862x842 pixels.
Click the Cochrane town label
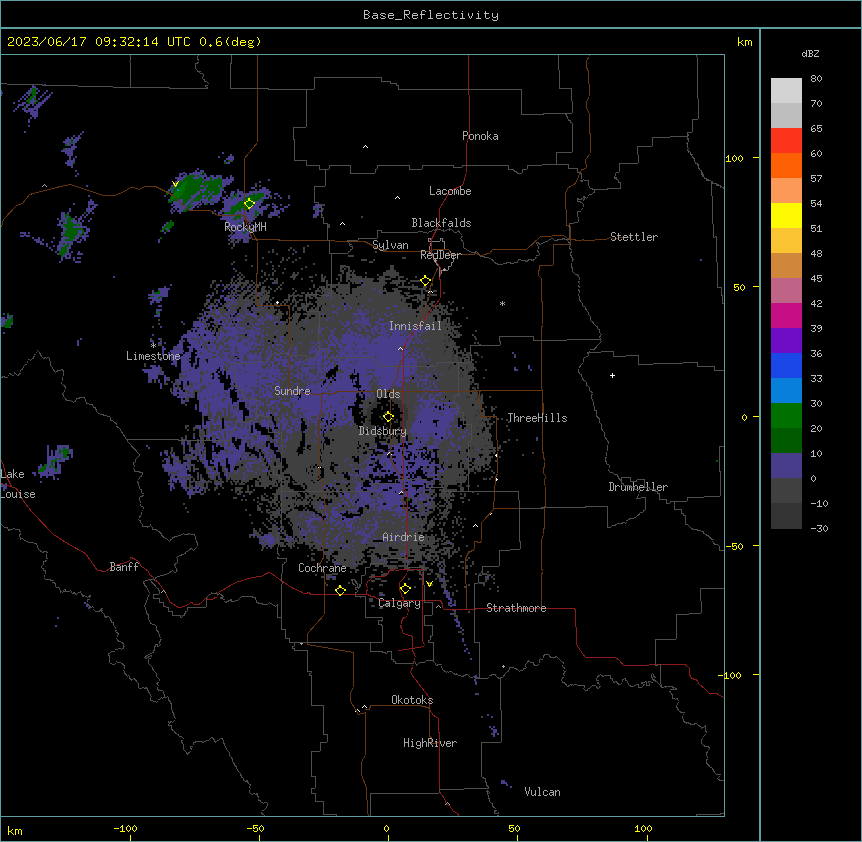click(x=322, y=568)
